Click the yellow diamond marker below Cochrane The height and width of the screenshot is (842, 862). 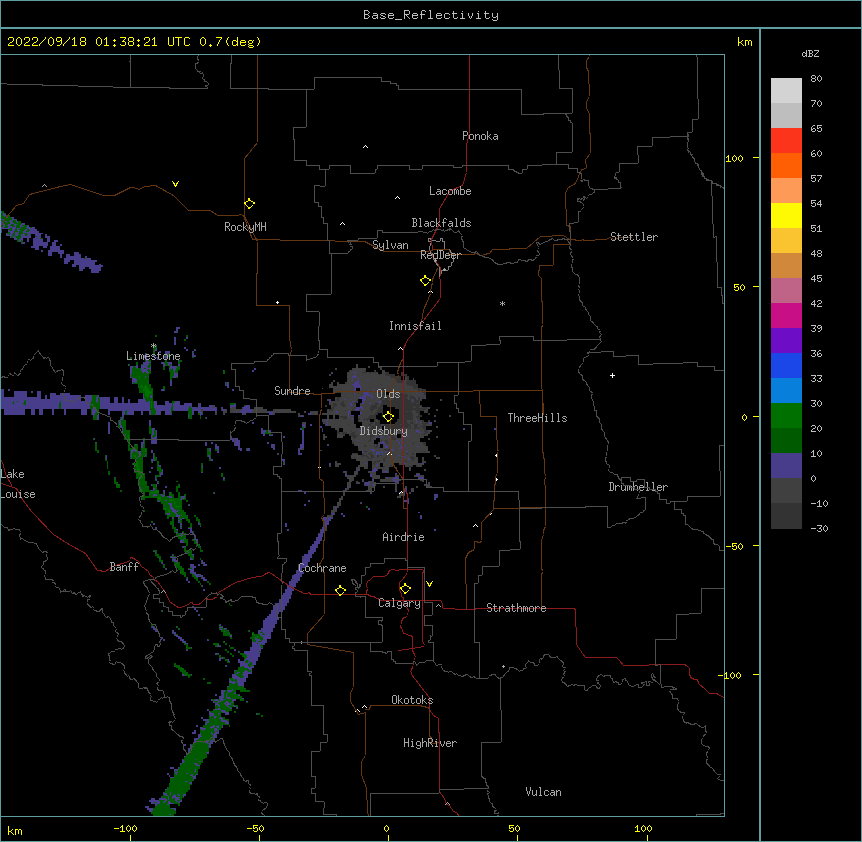[340, 590]
